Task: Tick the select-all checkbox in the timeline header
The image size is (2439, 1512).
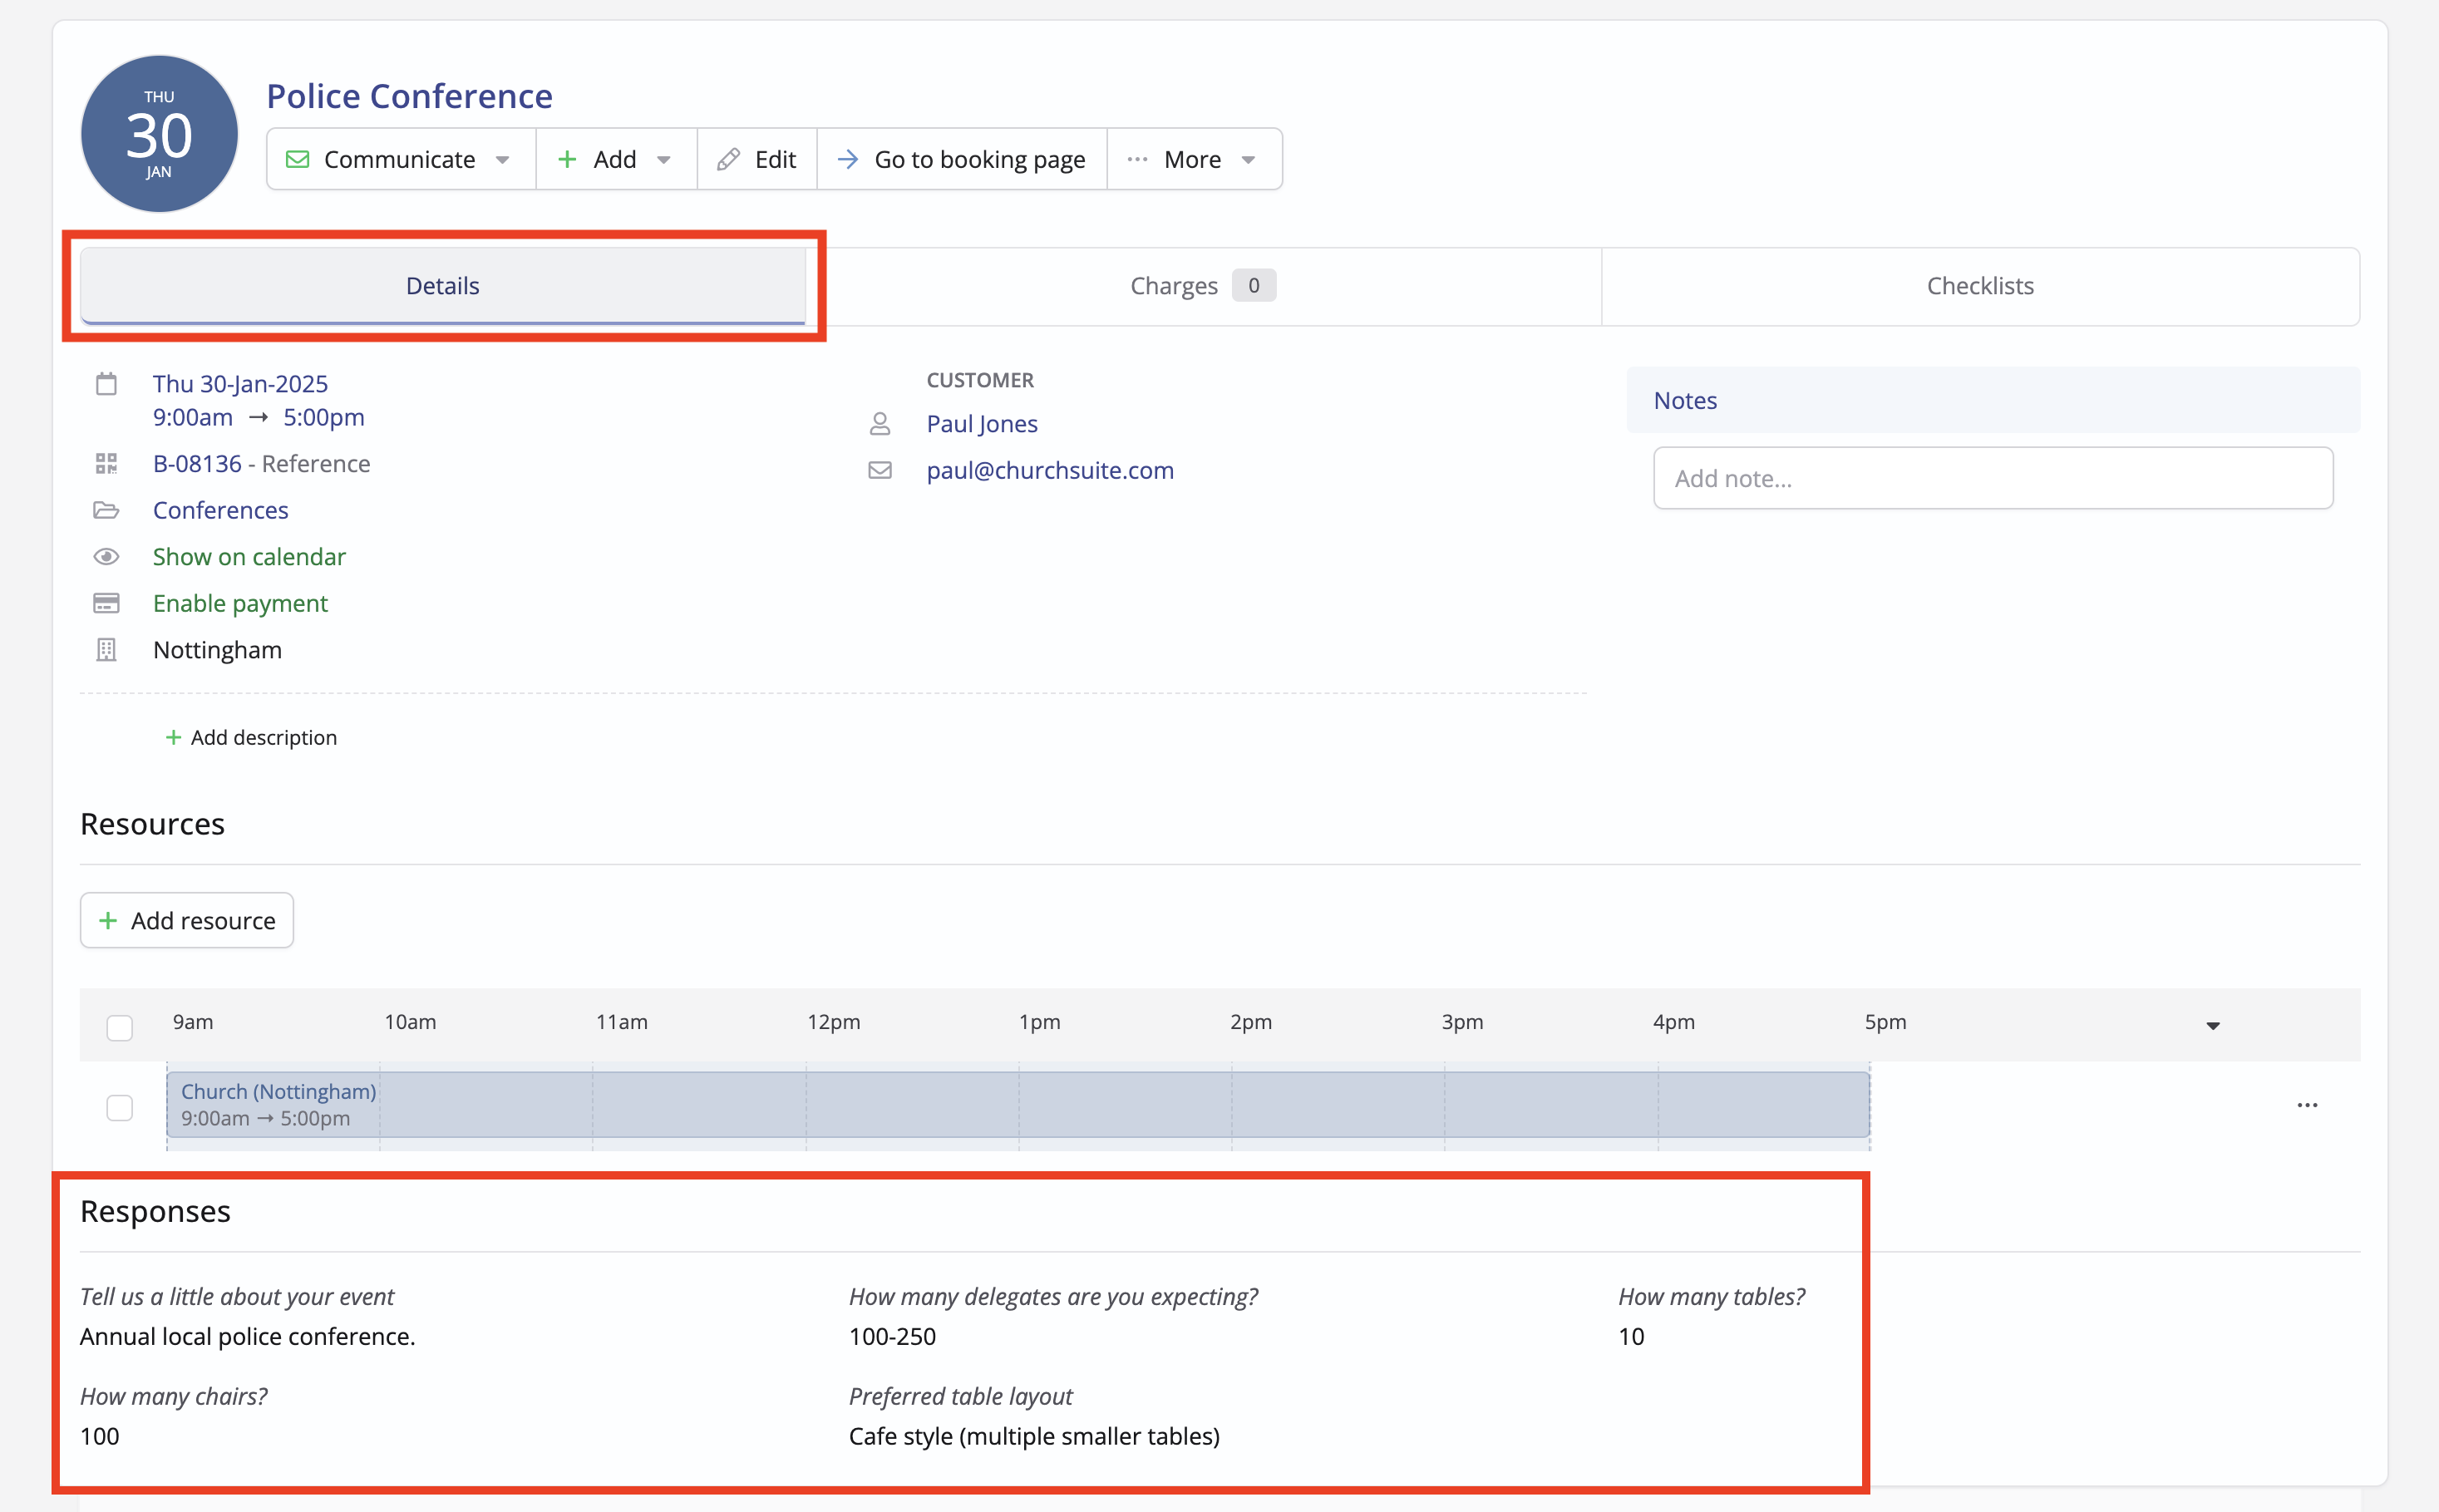Action: click(119, 1027)
